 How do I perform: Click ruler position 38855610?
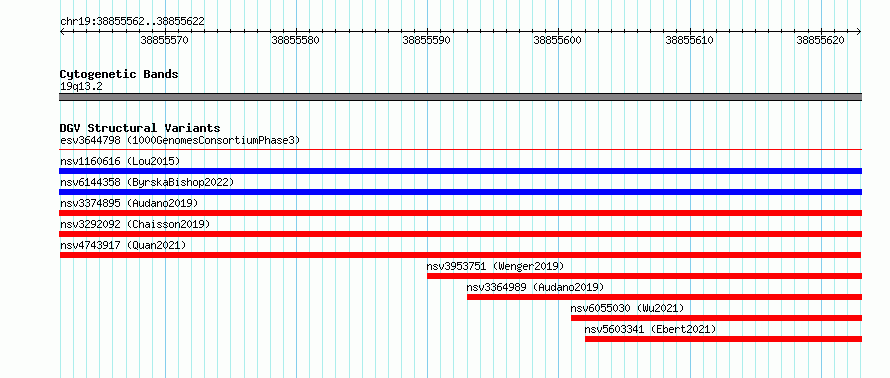pyautogui.click(x=690, y=40)
